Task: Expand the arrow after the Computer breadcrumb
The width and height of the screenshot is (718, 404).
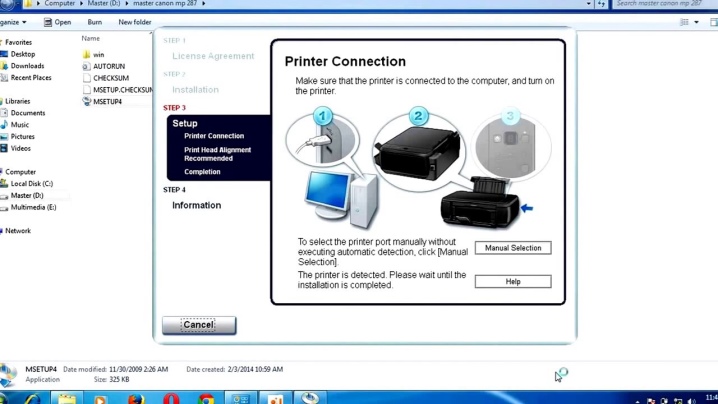Action: coord(82,3)
